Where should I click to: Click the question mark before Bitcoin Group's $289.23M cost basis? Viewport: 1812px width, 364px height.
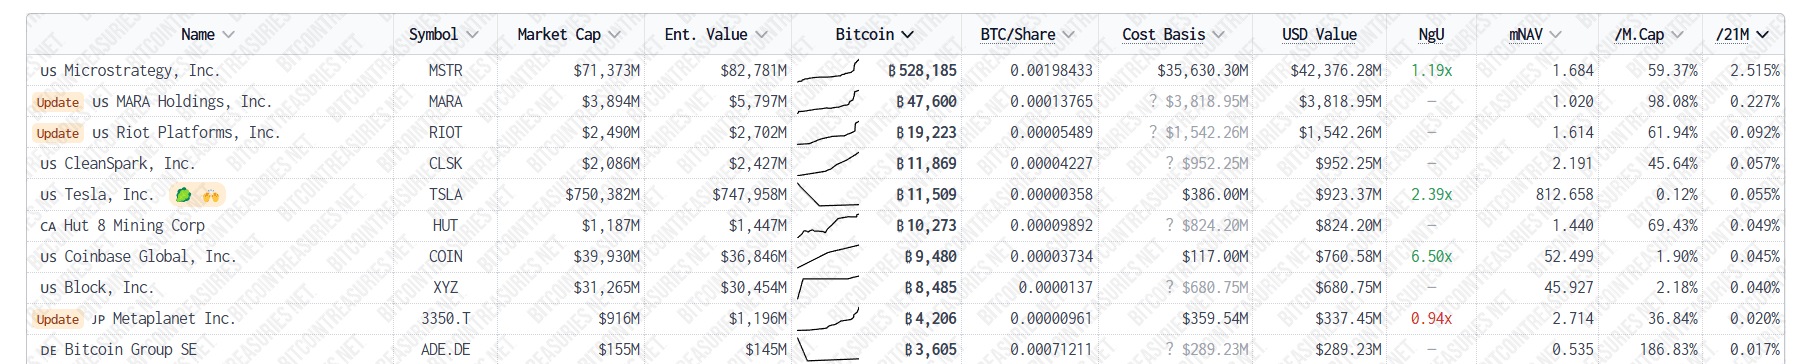[1170, 349]
